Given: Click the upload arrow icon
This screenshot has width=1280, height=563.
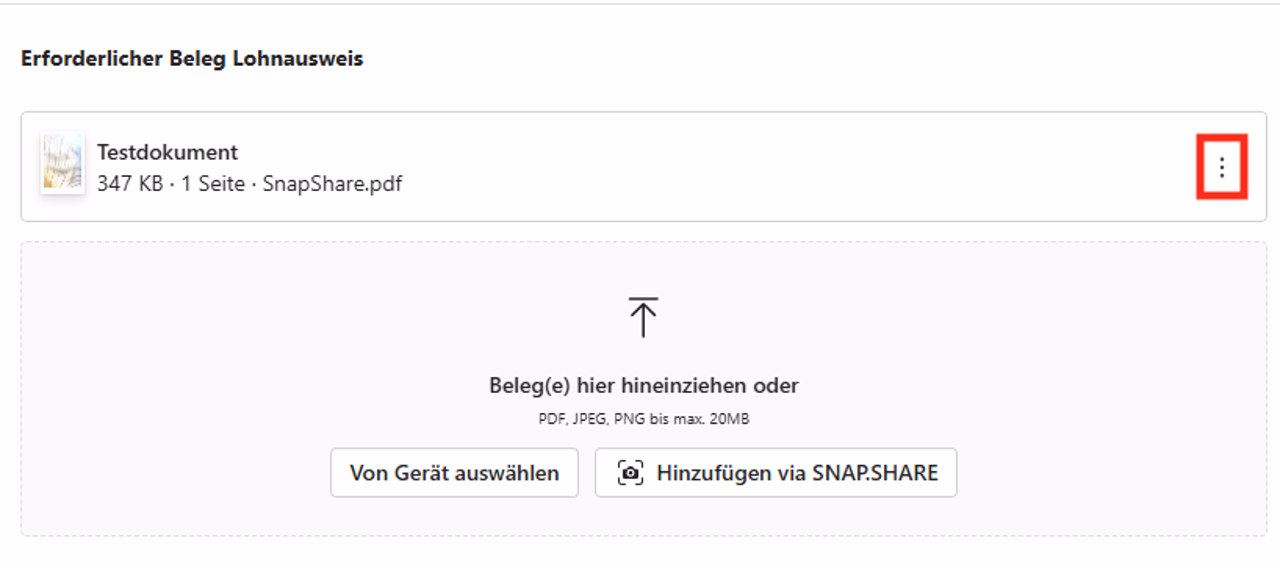Looking at the screenshot, I should point(643,316).
